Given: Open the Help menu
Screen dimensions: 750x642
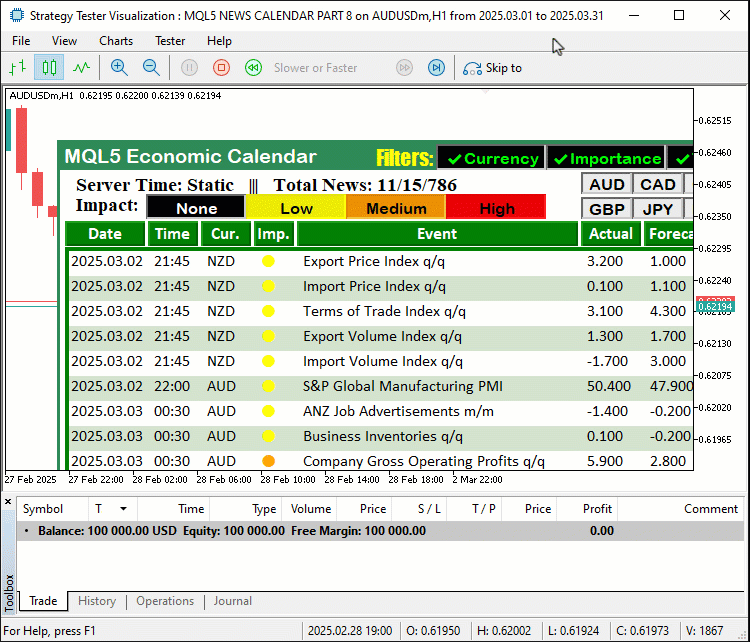Looking at the screenshot, I should (219, 41).
